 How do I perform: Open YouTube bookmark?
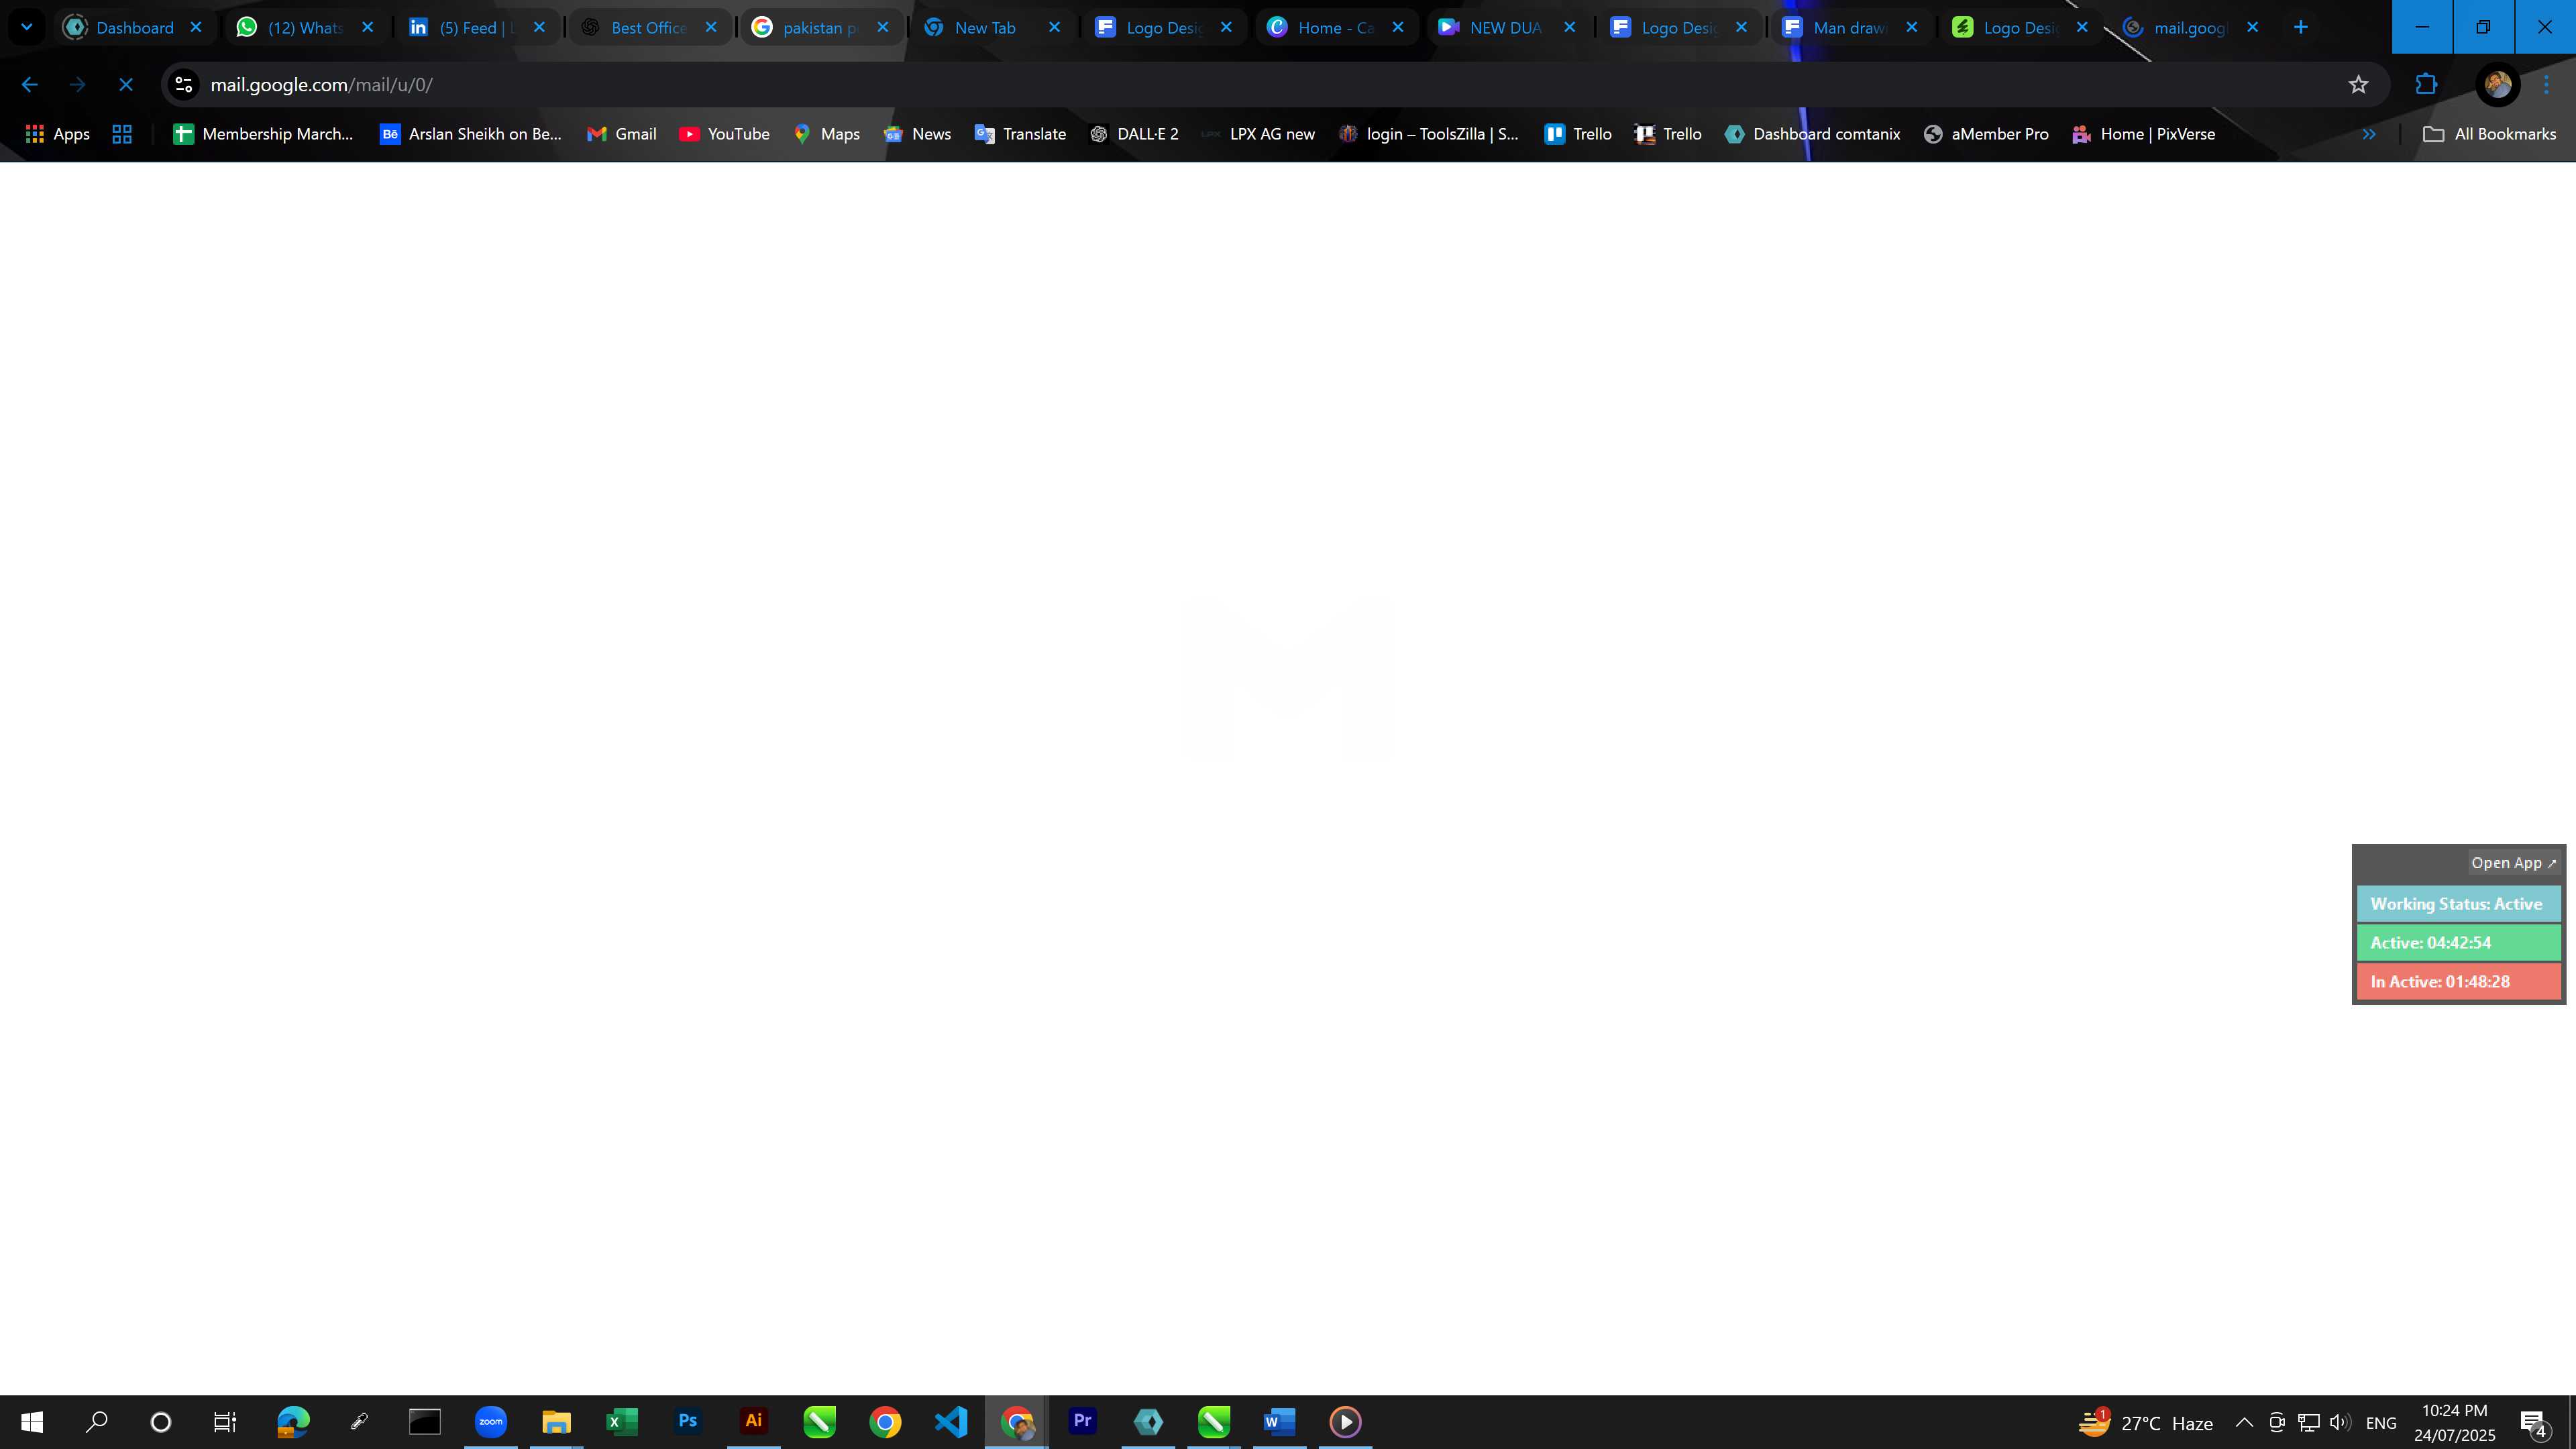point(724,134)
